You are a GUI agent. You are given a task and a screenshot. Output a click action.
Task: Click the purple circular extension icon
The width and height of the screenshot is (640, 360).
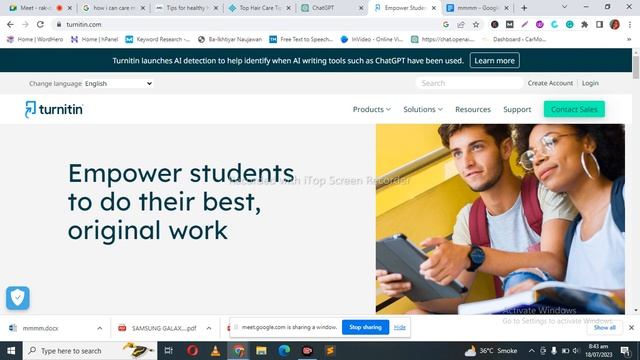(540, 24)
